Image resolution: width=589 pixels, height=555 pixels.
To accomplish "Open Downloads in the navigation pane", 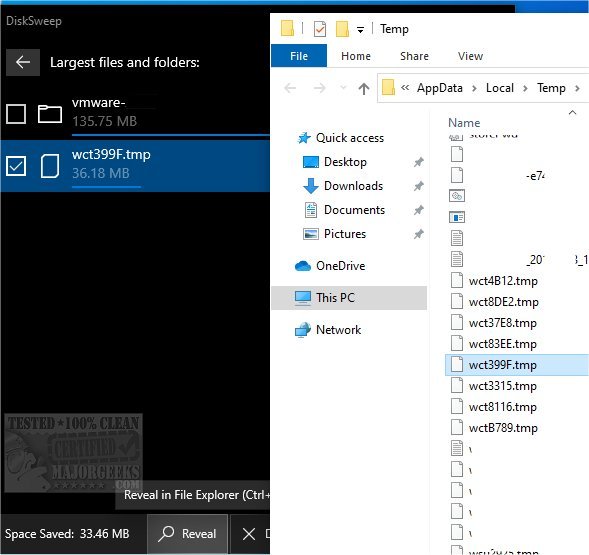I will (x=353, y=186).
